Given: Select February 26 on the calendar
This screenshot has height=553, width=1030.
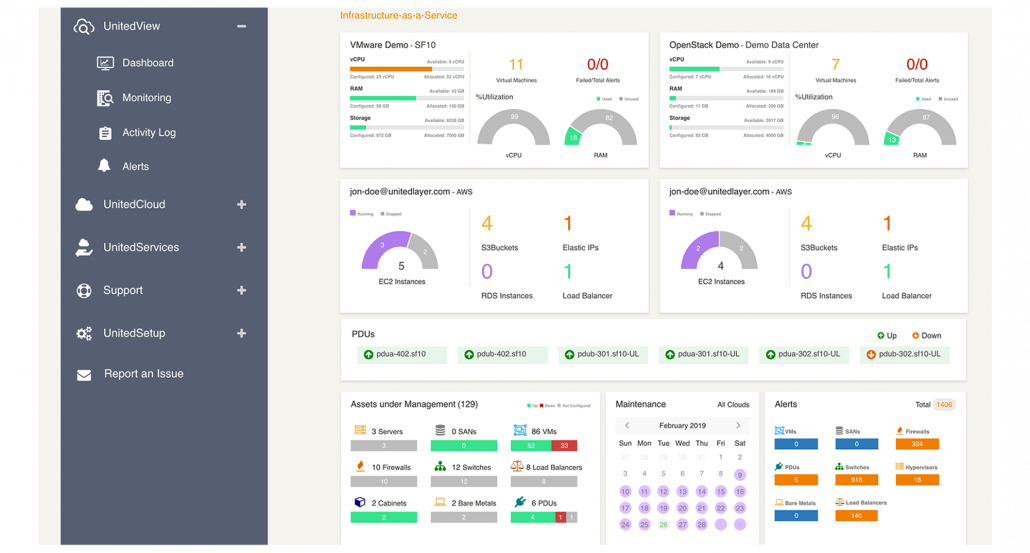Looking at the screenshot, I should click(663, 525).
